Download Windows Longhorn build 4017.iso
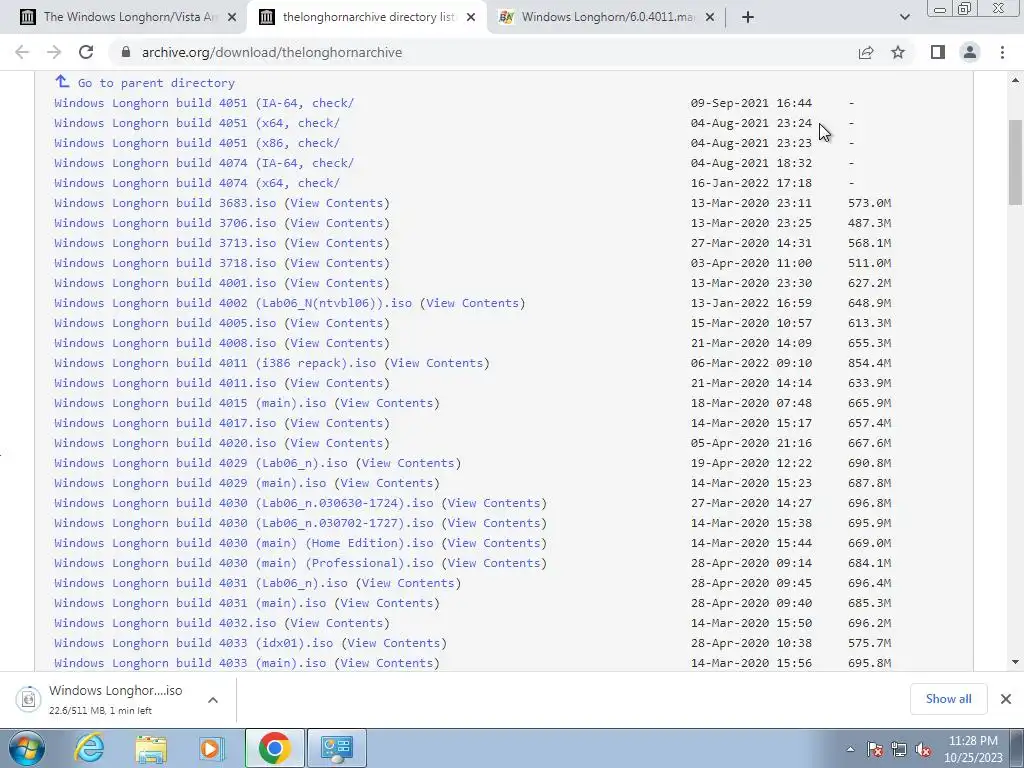Viewport: 1024px width, 768px height. pyautogui.click(x=165, y=423)
